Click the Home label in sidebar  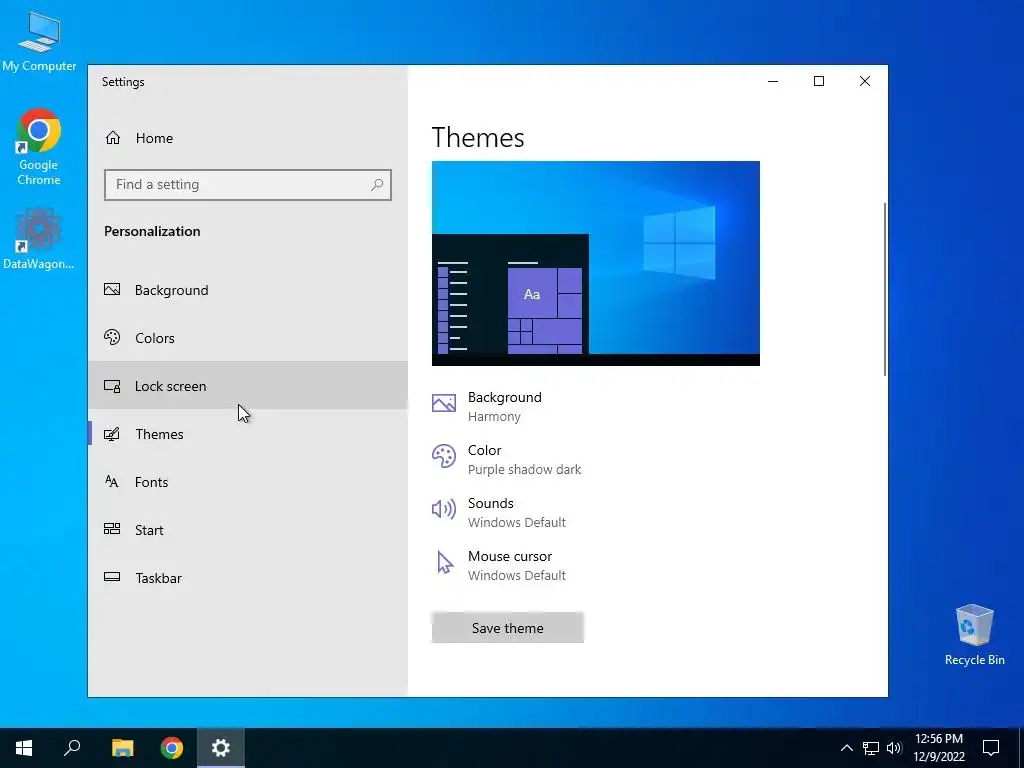coord(154,138)
